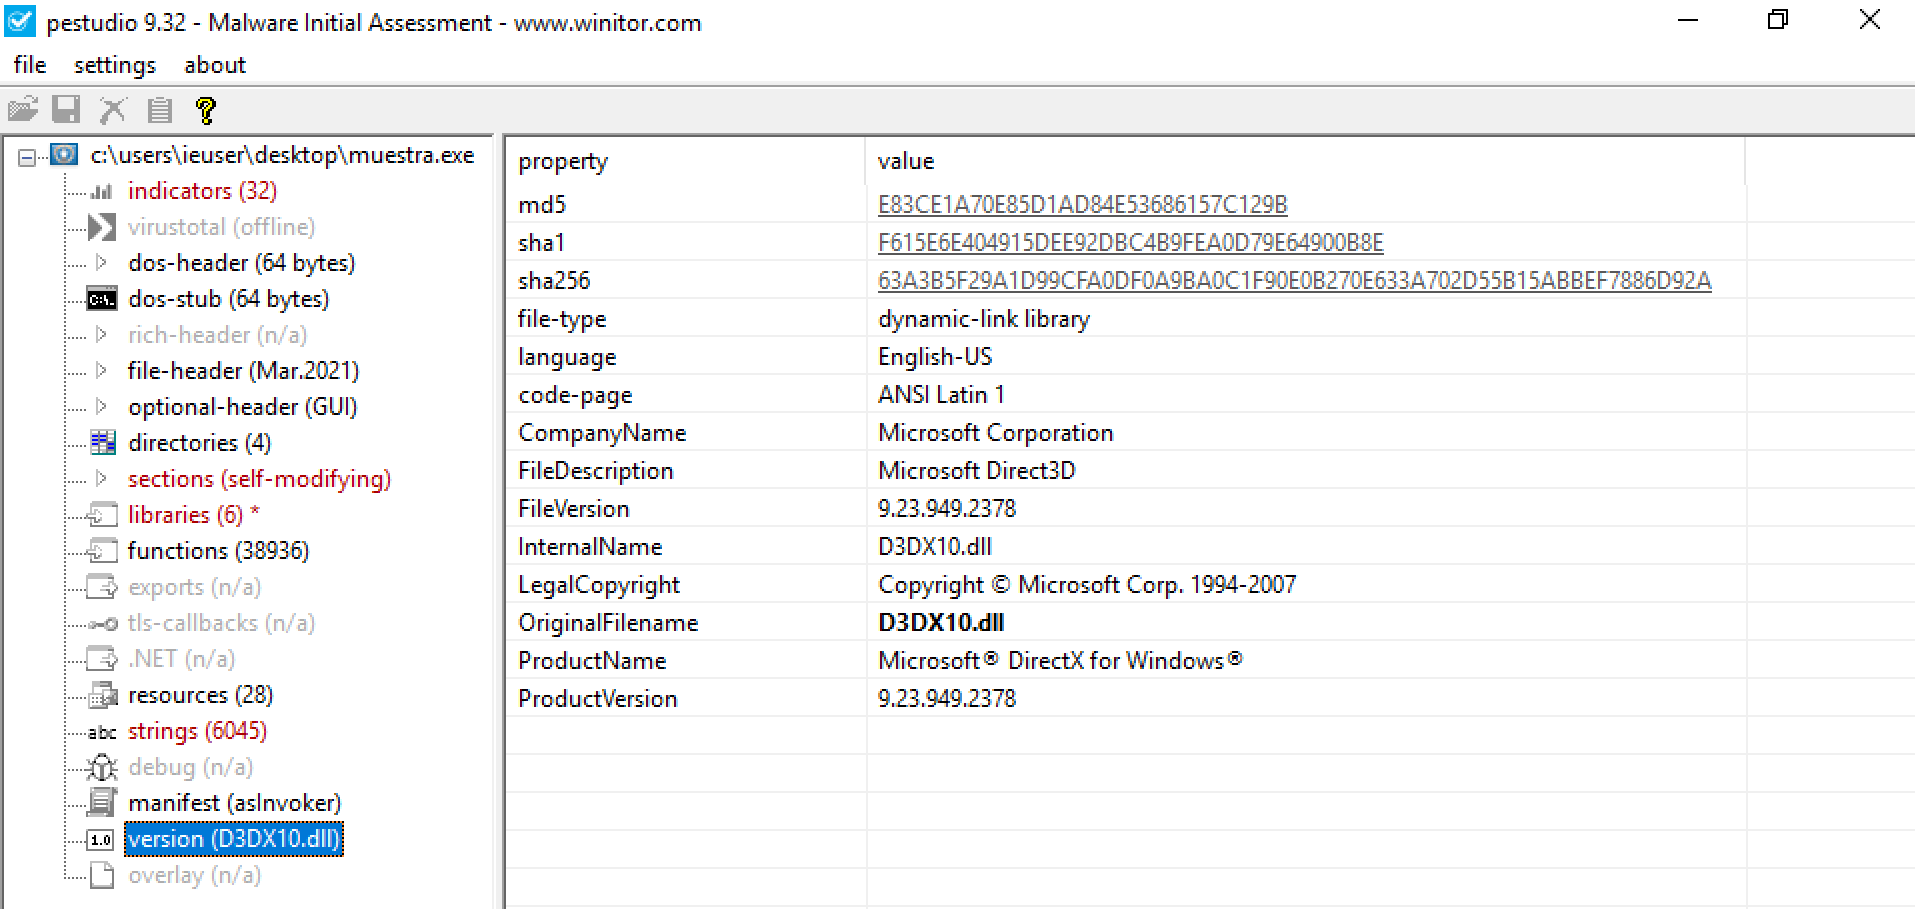1915x909 pixels.
Task: Click the icon beside exports (n/a)
Action: pos(102,587)
